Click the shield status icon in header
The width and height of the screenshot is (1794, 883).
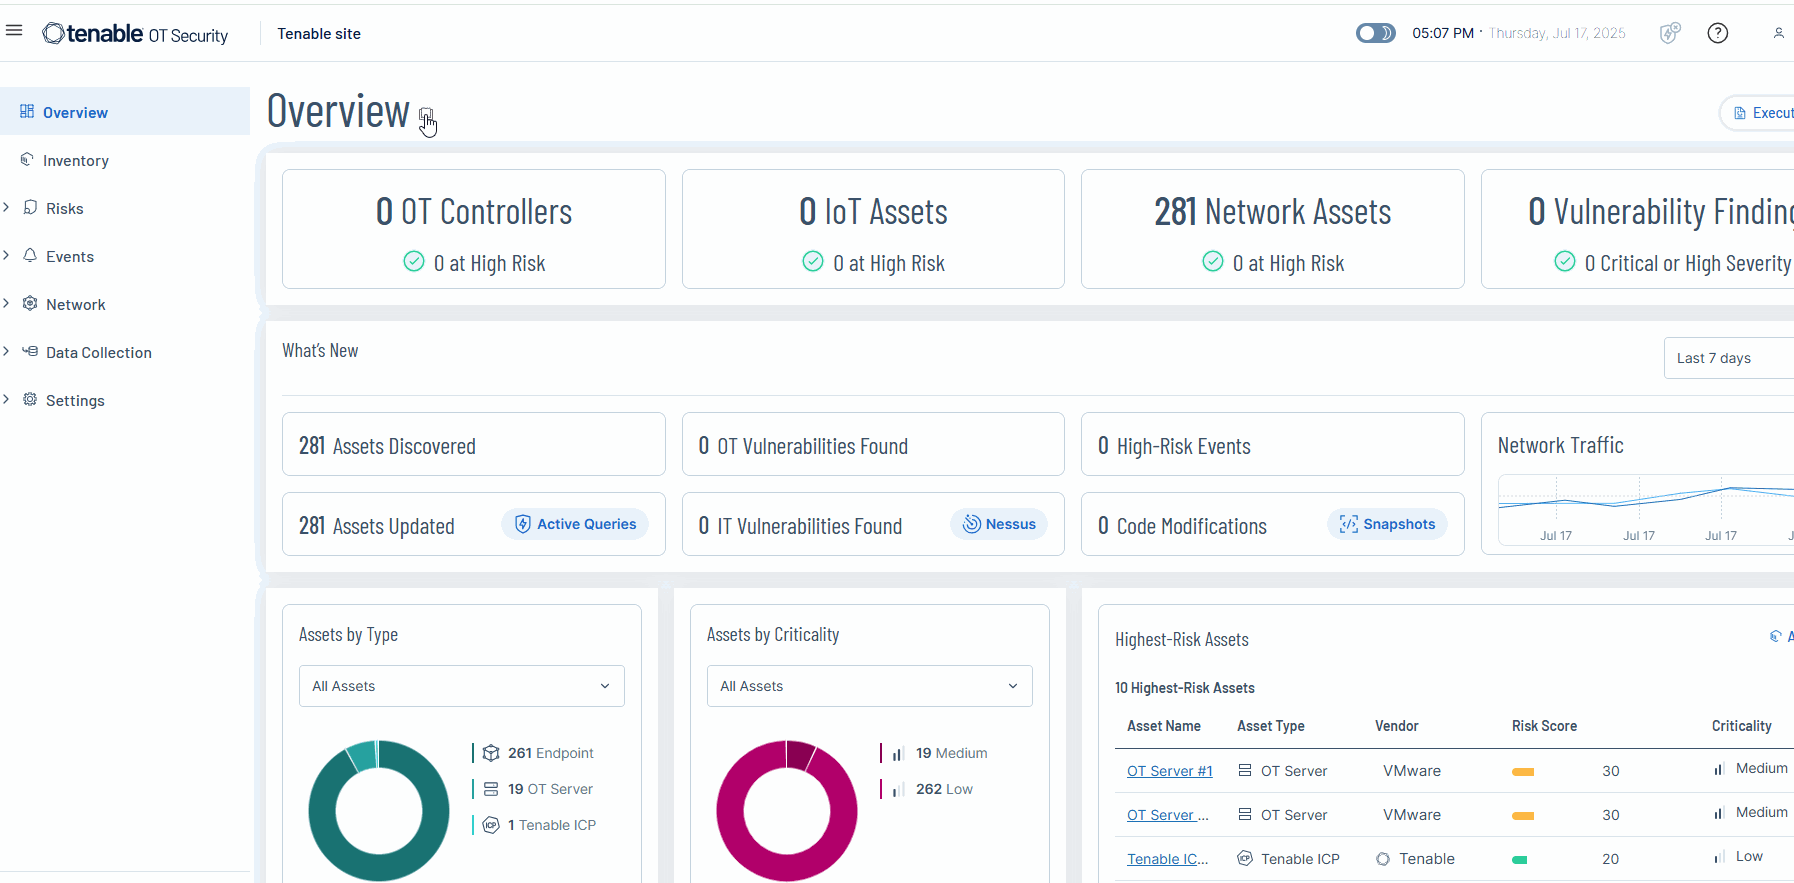[1669, 33]
